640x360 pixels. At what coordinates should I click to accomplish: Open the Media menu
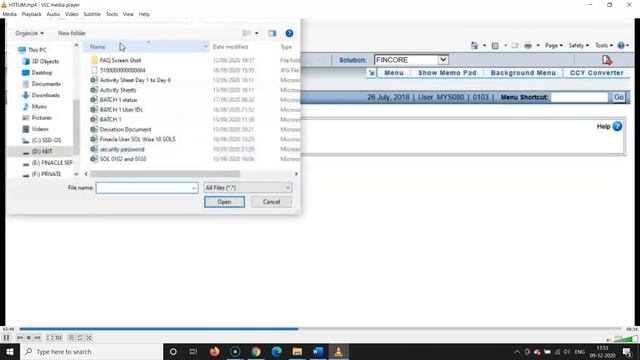(9, 14)
